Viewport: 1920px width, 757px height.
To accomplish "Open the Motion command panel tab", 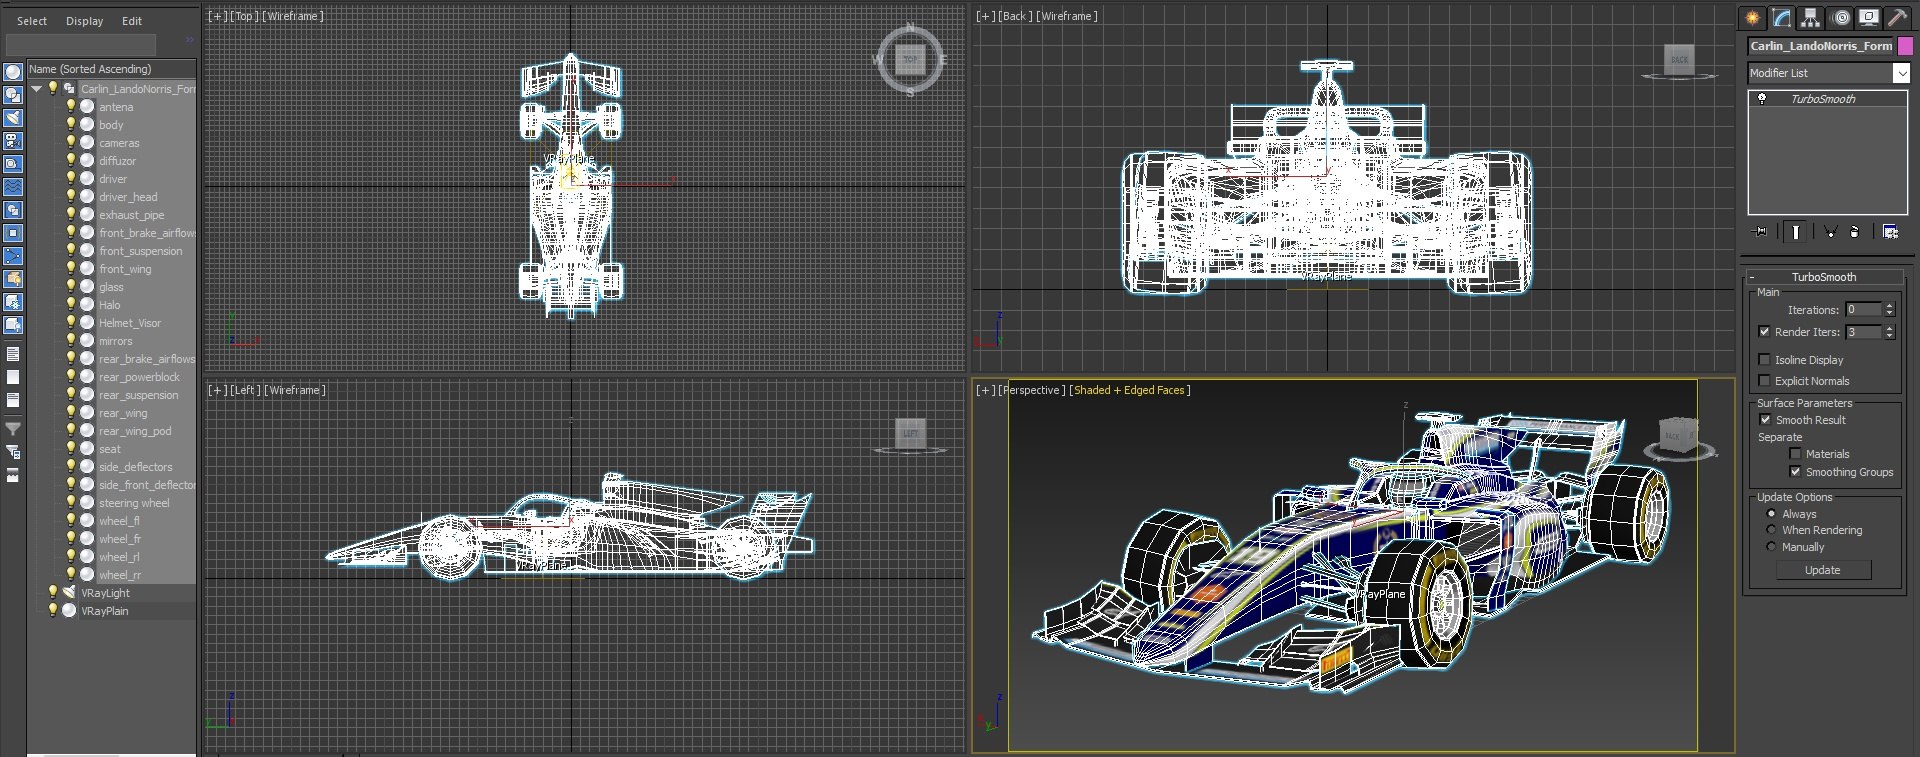I will pos(1840,18).
